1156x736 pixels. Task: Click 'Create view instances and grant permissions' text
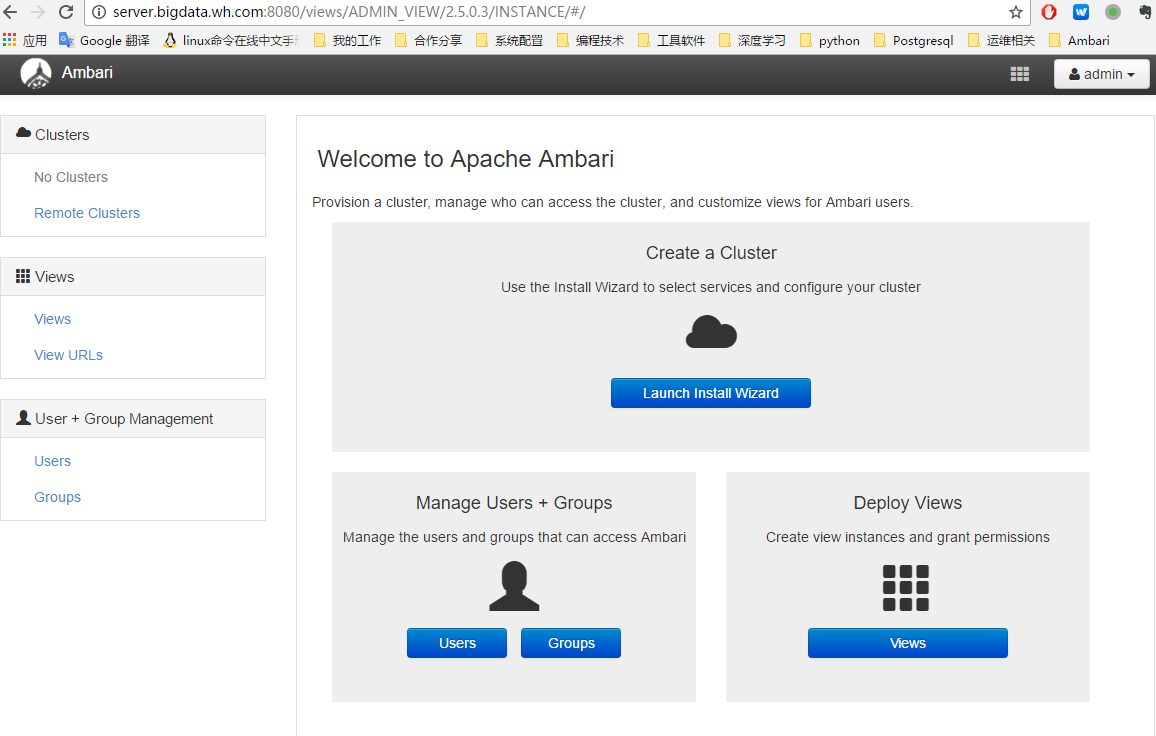(x=908, y=538)
